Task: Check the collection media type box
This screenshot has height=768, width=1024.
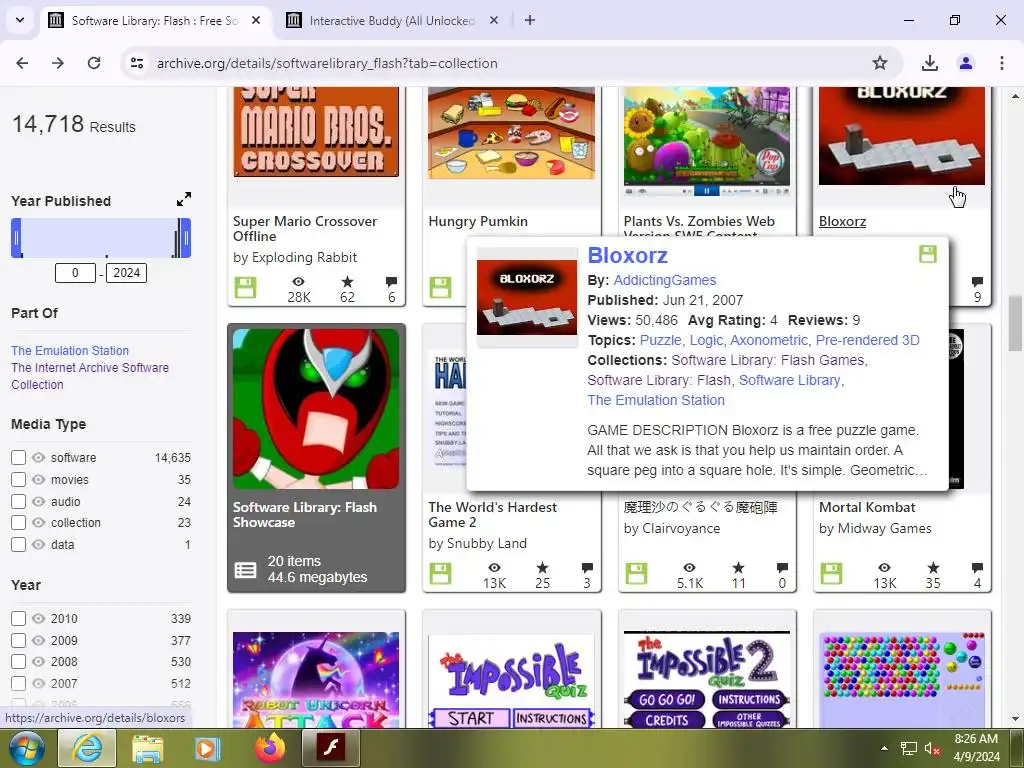Action: click(x=18, y=523)
